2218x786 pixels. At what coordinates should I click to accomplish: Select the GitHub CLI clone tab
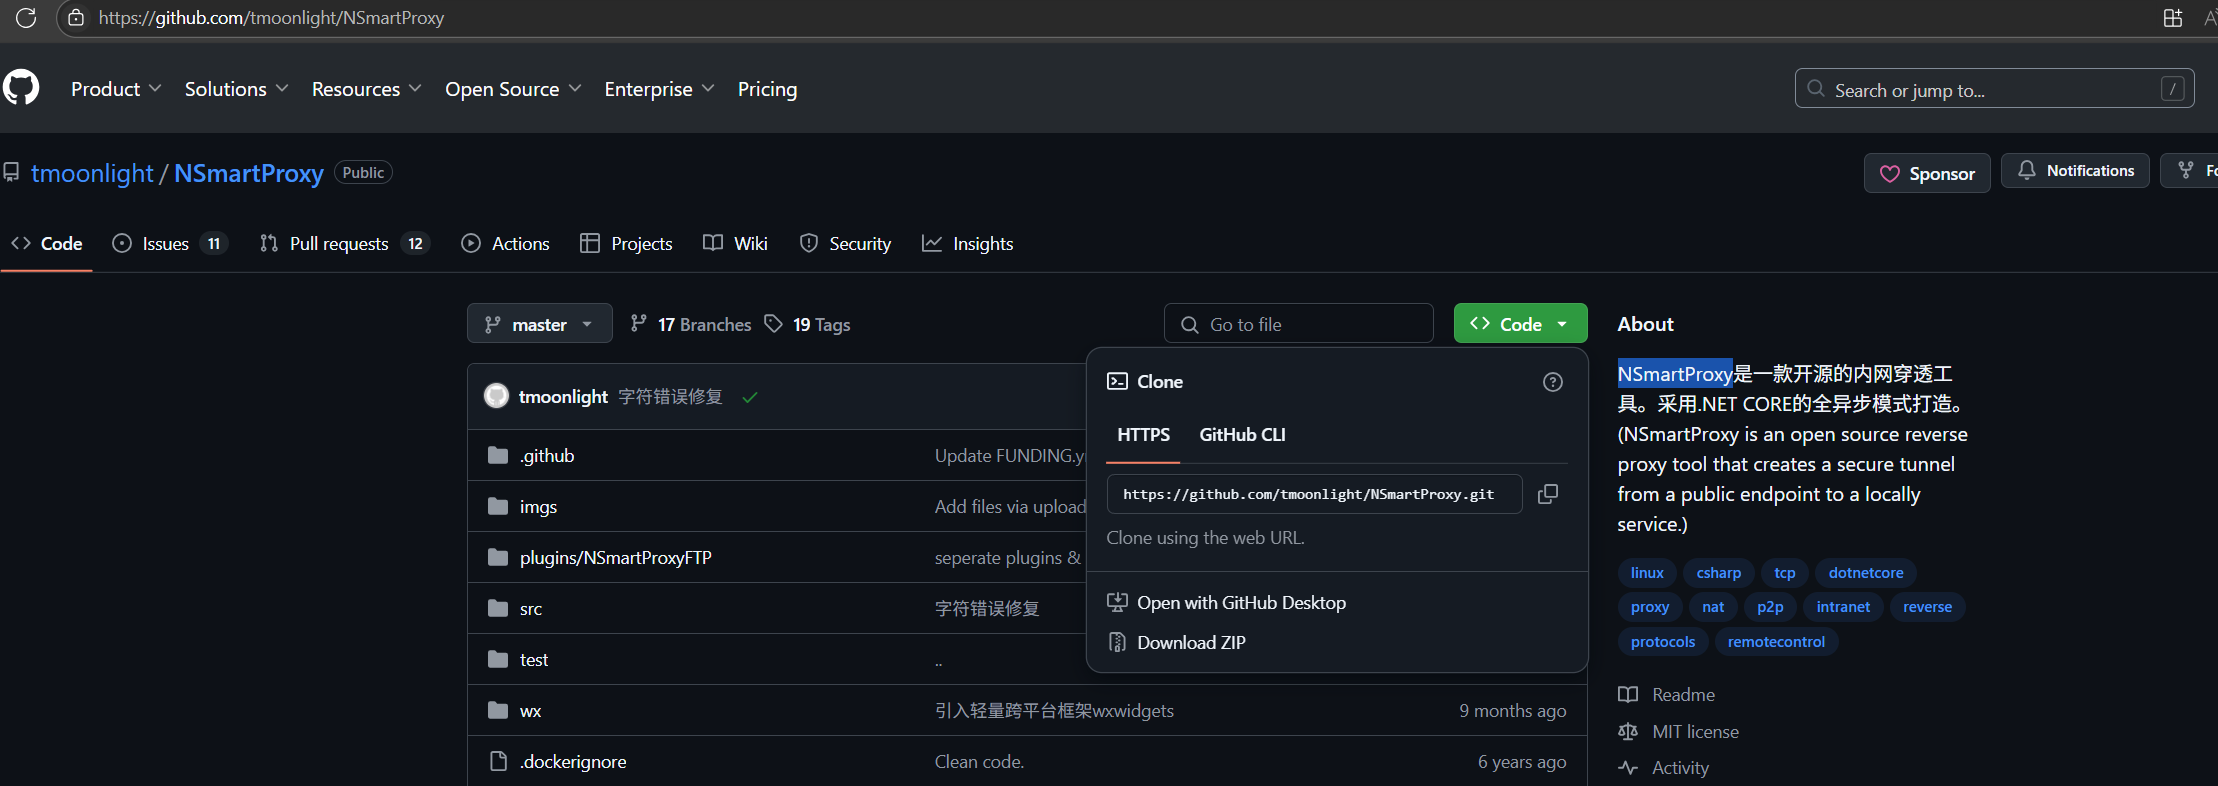tap(1242, 435)
